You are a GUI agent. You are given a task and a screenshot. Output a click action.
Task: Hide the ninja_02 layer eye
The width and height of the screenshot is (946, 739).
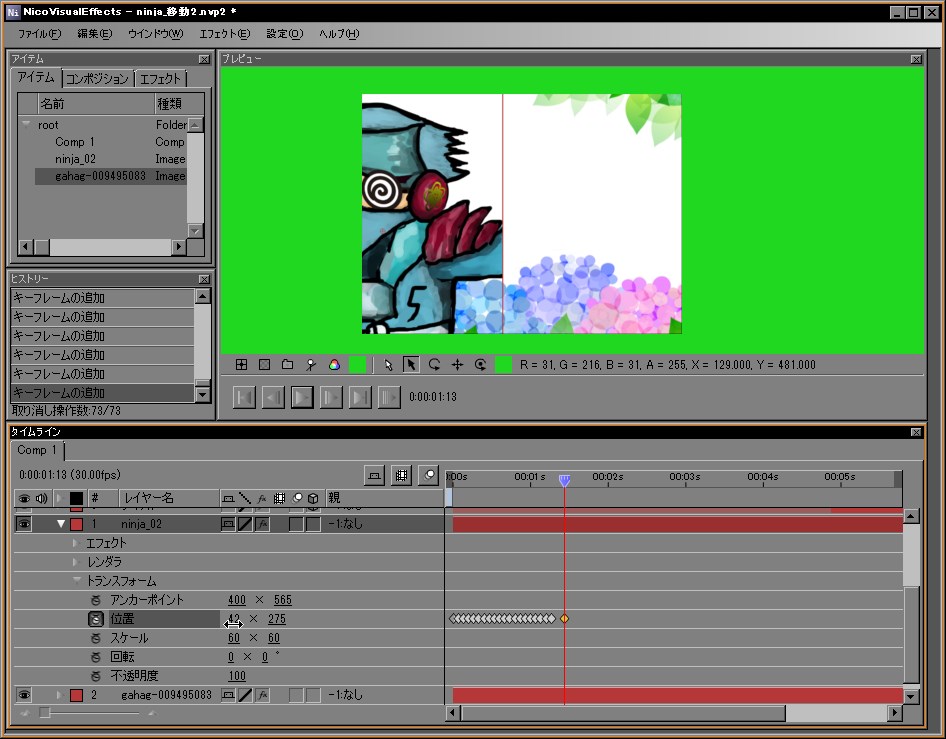pos(24,524)
